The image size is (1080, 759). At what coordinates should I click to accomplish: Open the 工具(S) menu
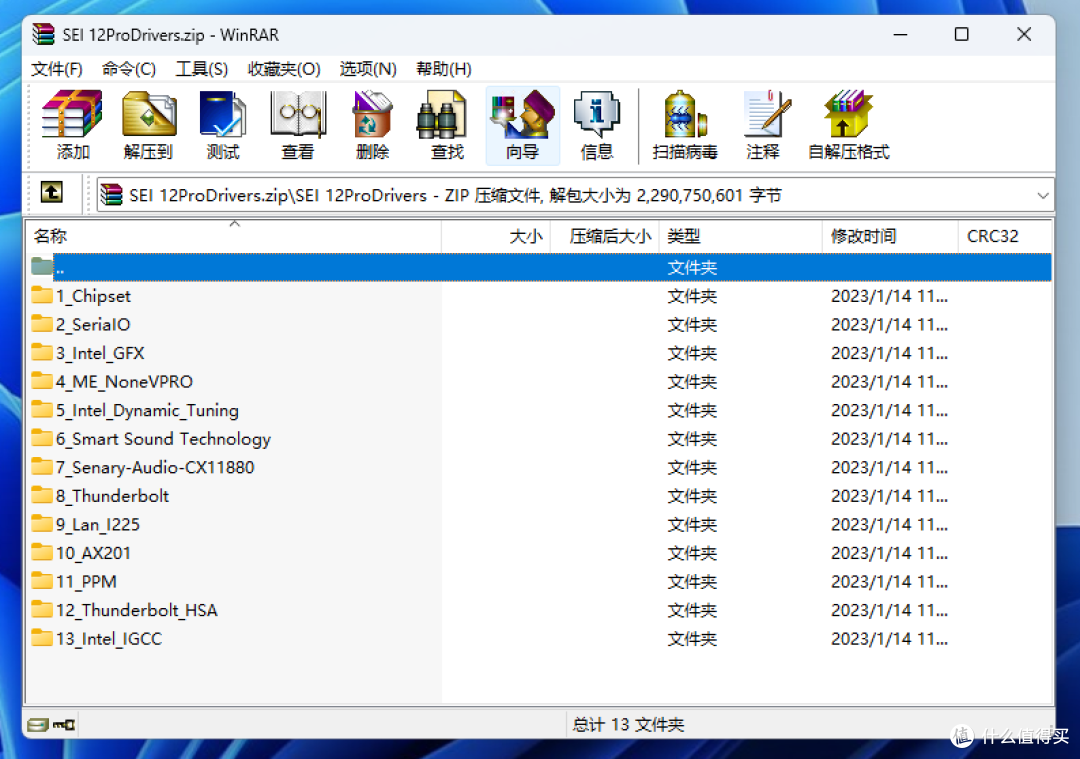pos(201,69)
